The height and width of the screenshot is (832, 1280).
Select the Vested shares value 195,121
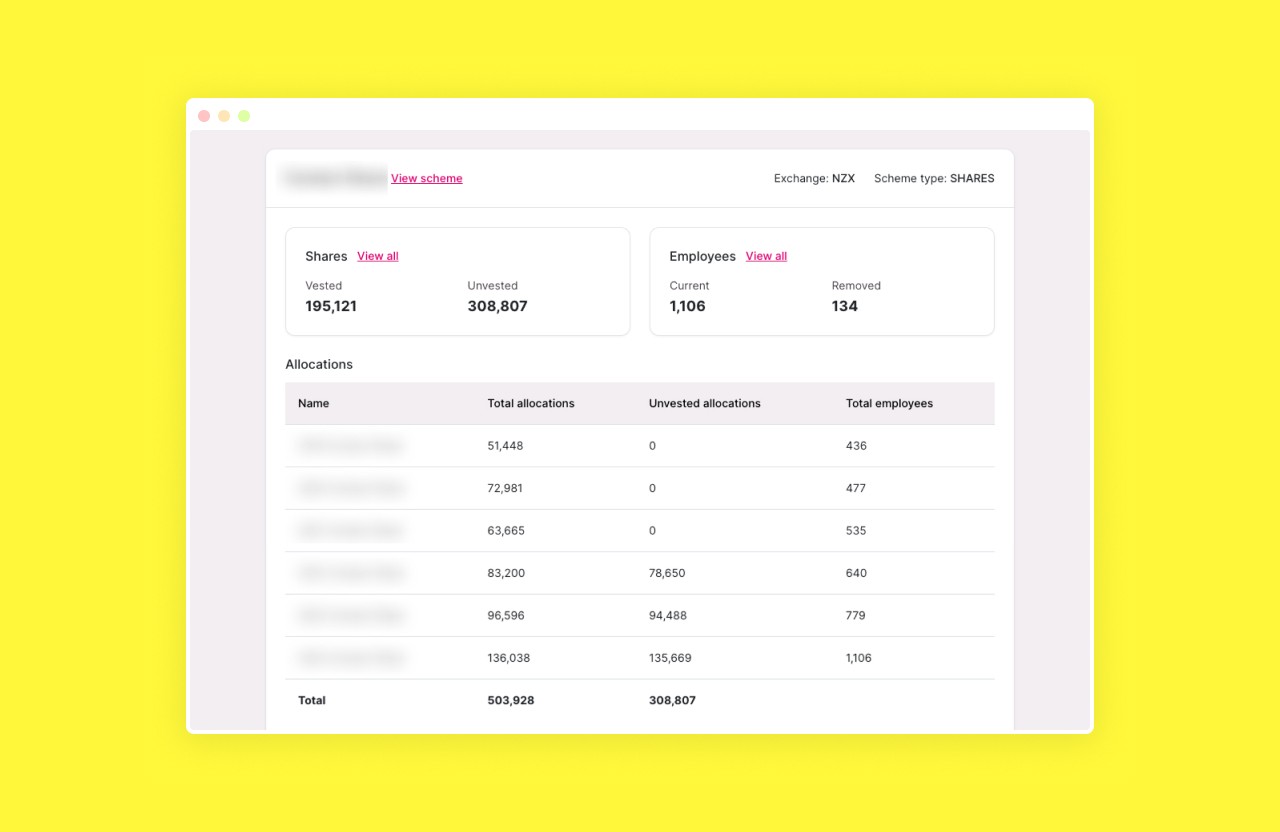331,306
